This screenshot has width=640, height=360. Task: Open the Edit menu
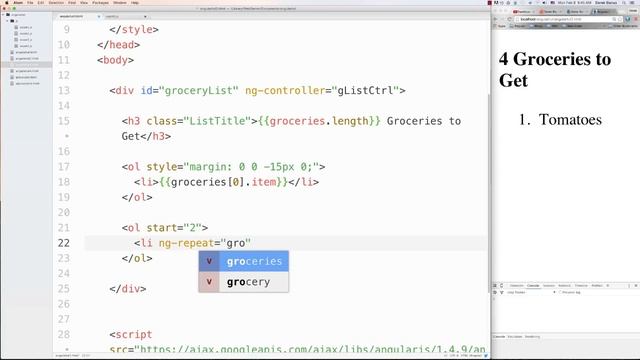41,2
